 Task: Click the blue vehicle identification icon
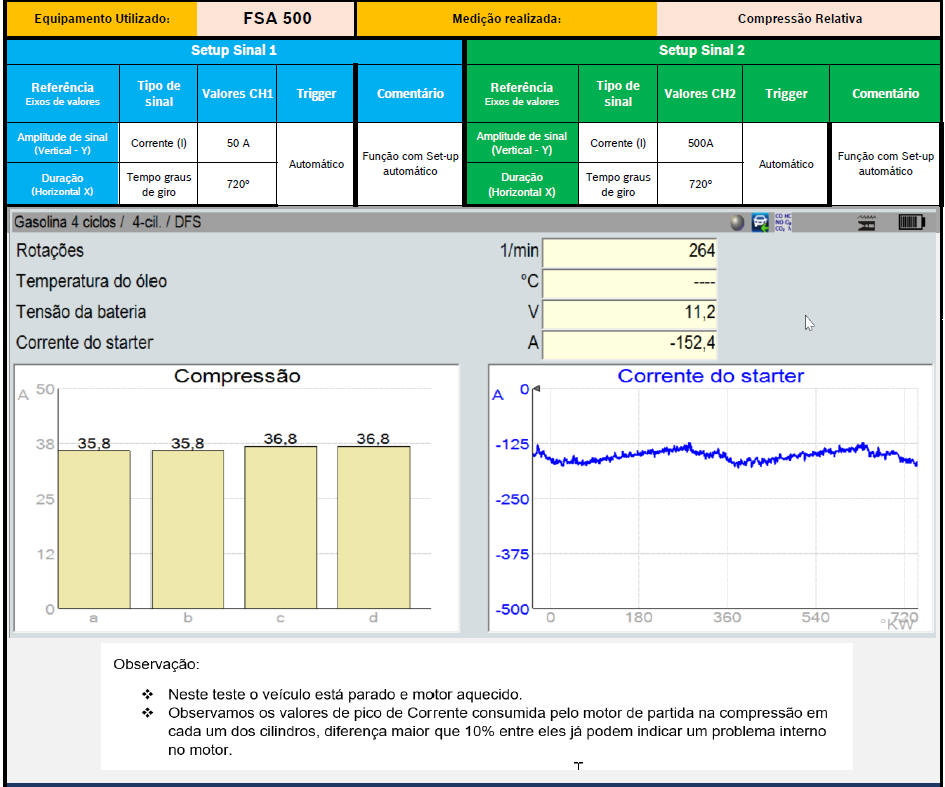761,223
